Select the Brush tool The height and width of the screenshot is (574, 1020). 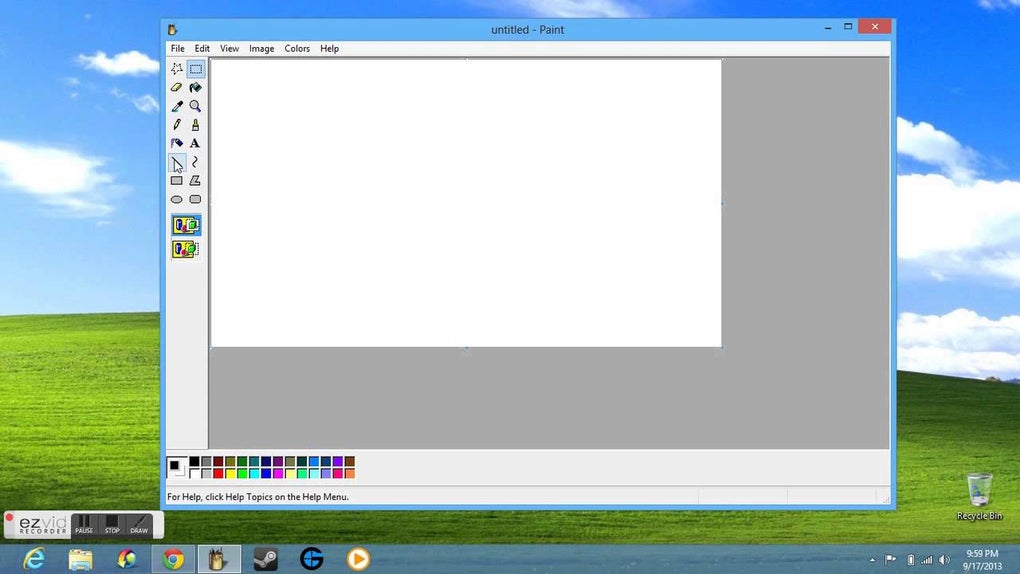(x=195, y=124)
